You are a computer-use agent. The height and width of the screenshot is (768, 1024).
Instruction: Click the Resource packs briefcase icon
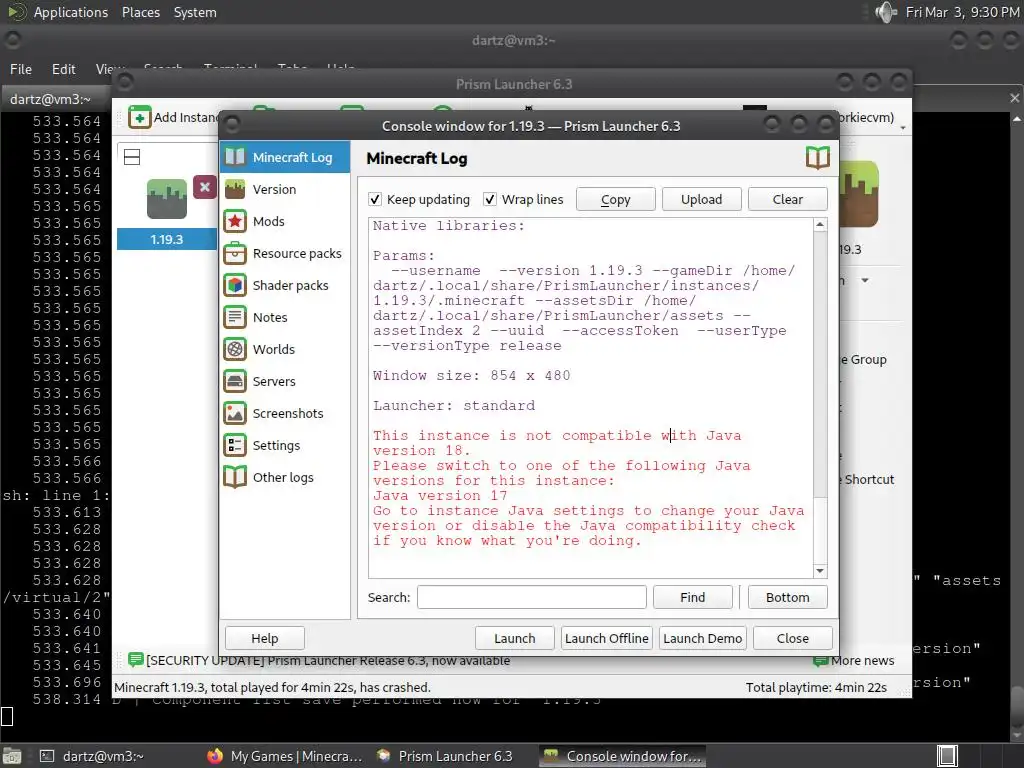pyautogui.click(x=235, y=253)
